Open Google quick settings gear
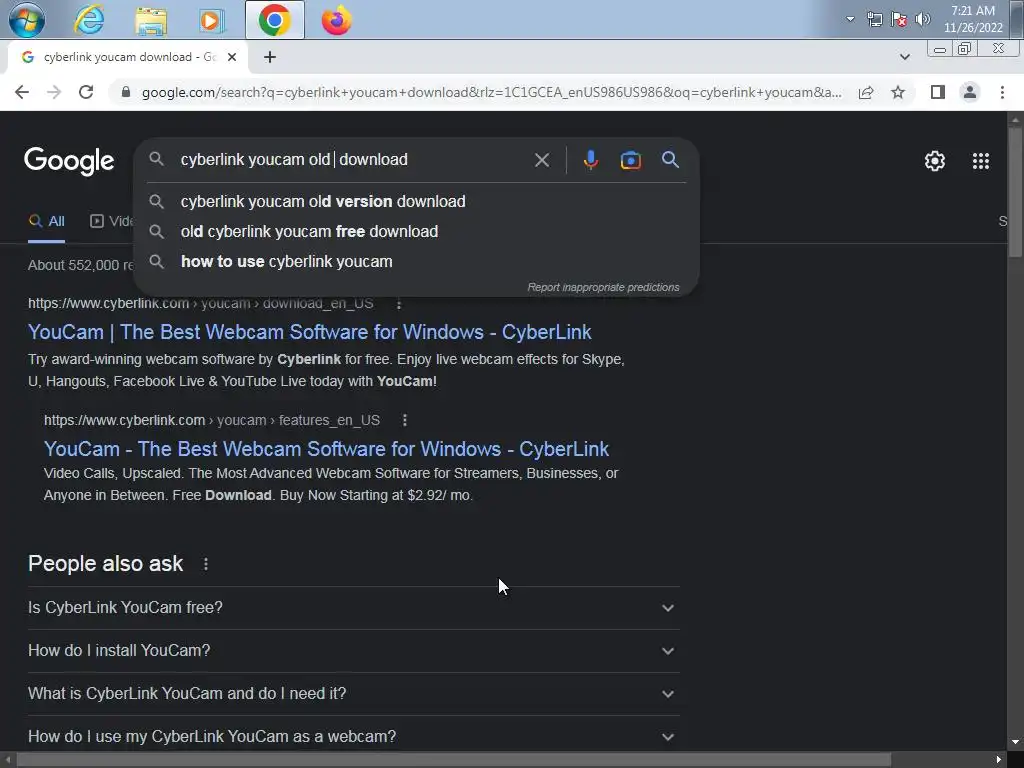Viewport: 1024px width, 768px height. click(x=935, y=161)
